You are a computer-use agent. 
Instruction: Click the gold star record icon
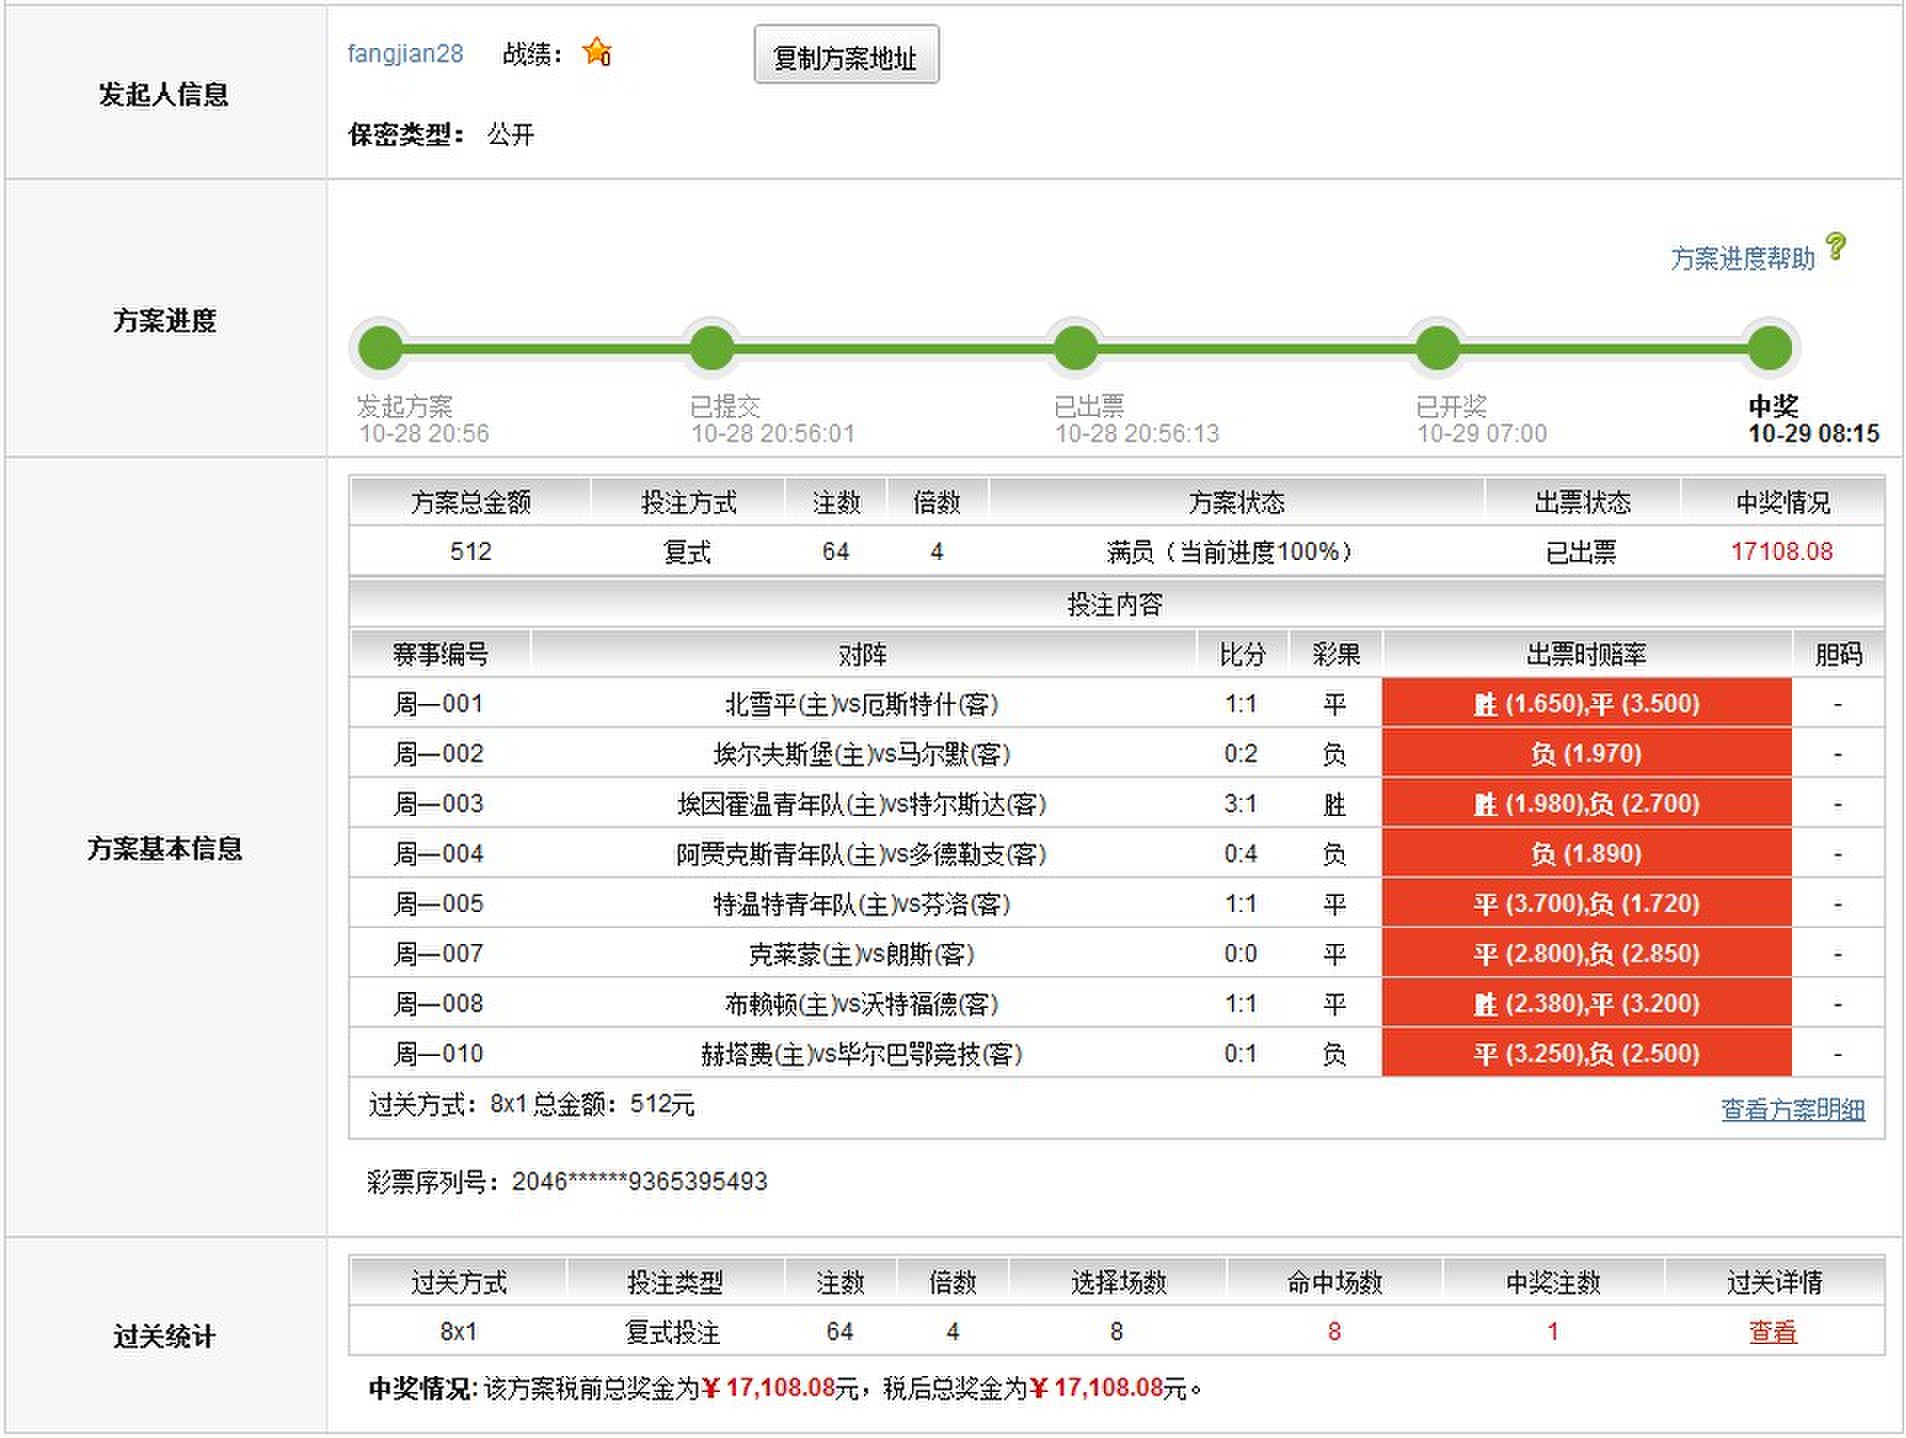coord(597,52)
